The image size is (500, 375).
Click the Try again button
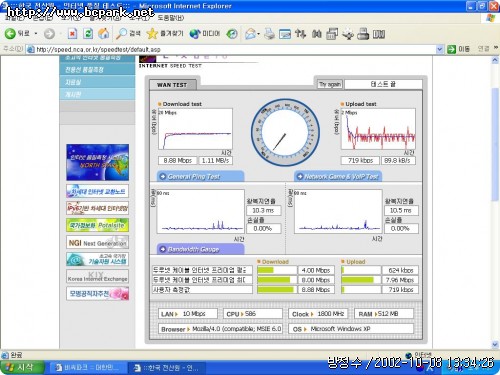pyautogui.click(x=330, y=84)
